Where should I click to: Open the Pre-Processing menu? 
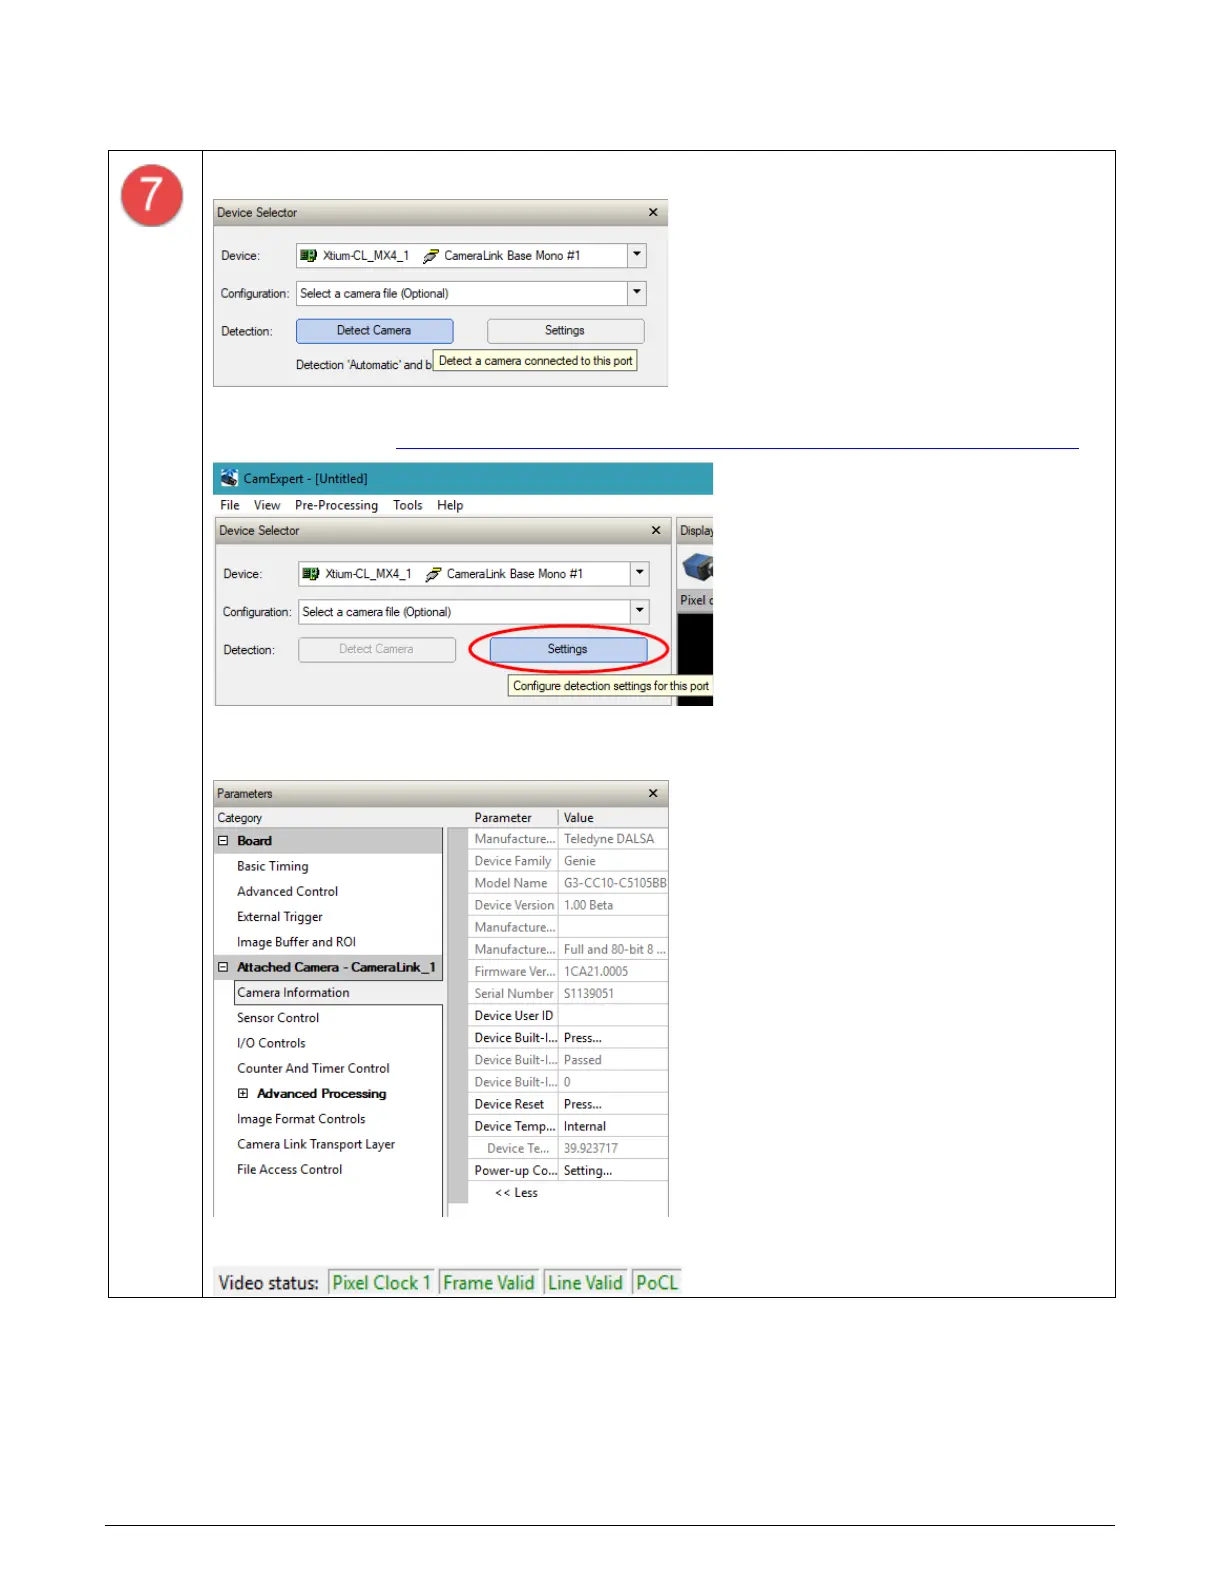tap(336, 505)
